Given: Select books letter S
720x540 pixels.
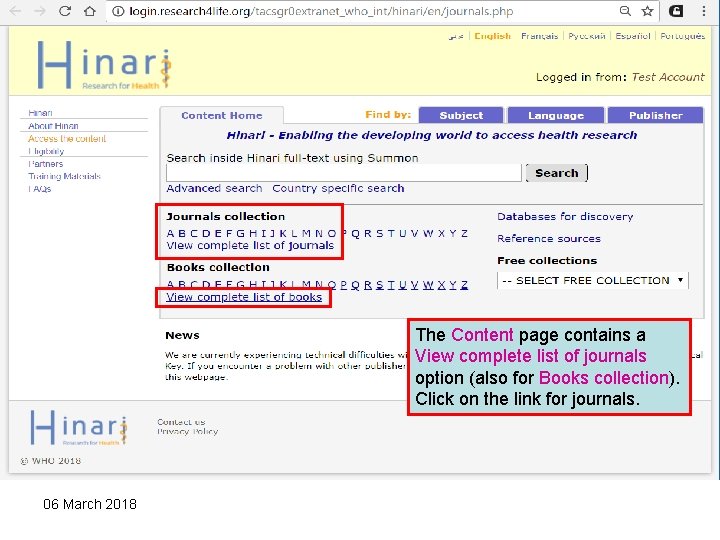Looking at the screenshot, I should pyautogui.click(x=379, y=285).
